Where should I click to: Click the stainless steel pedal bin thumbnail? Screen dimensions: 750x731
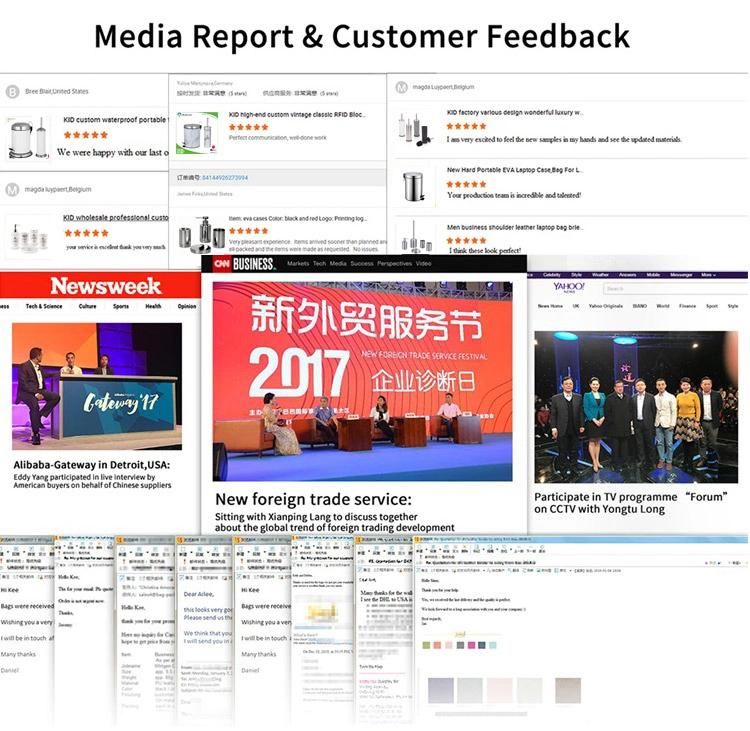414,187
